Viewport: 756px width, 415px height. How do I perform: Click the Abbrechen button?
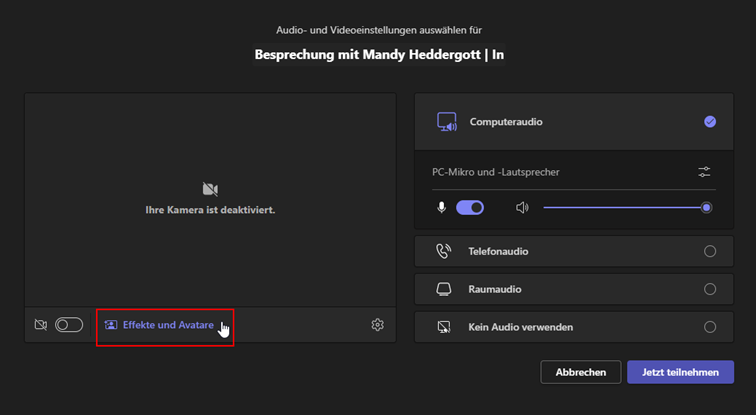[580, 372]
